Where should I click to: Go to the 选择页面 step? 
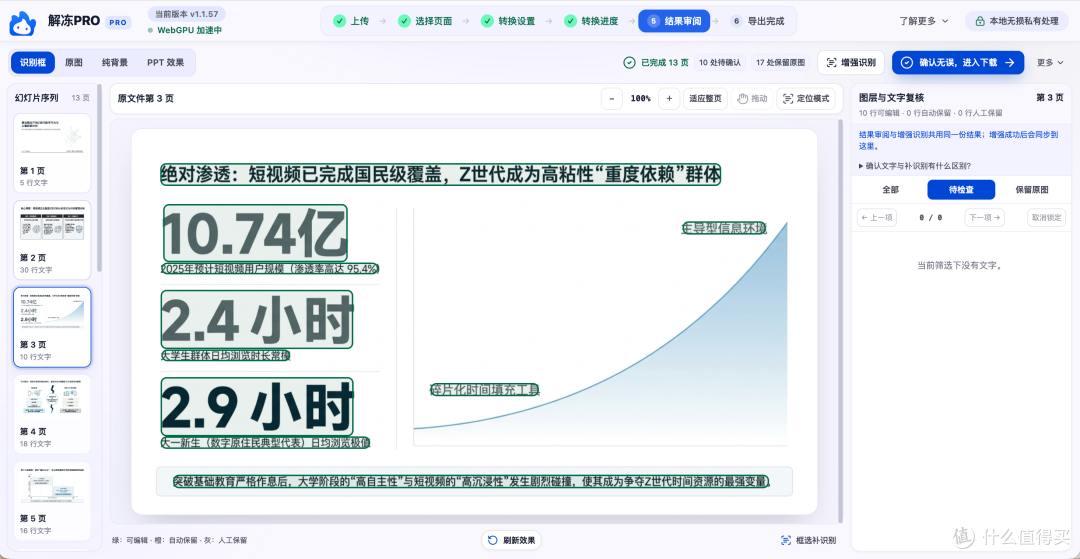coord(425,21)
